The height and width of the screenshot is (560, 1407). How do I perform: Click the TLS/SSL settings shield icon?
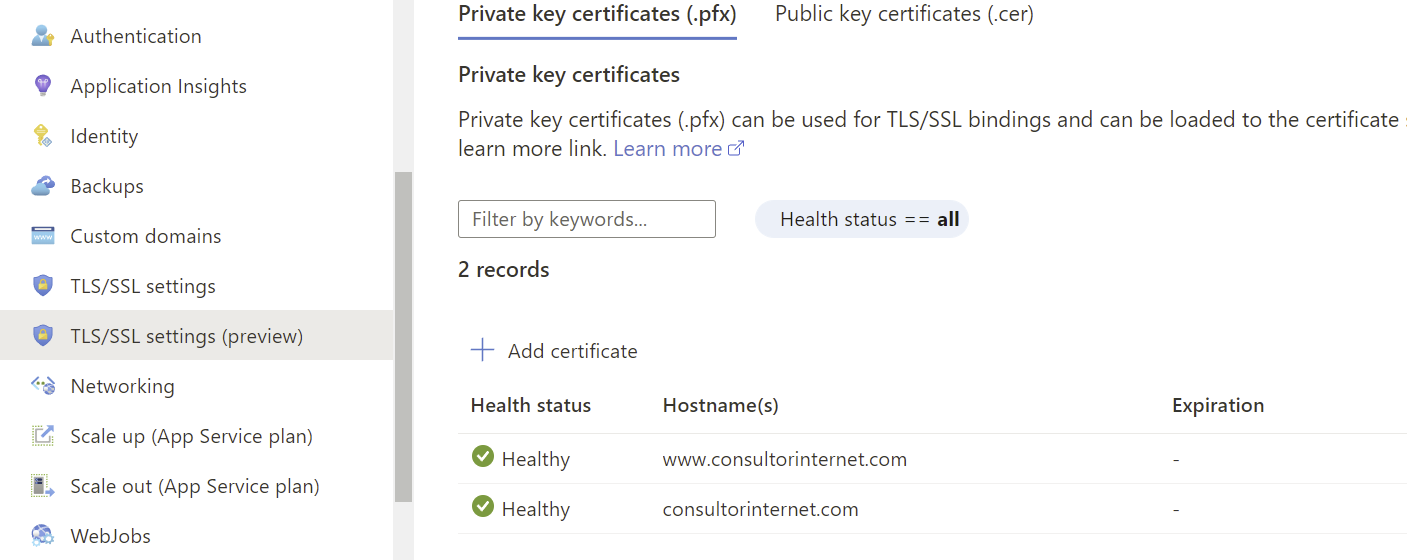42,286
